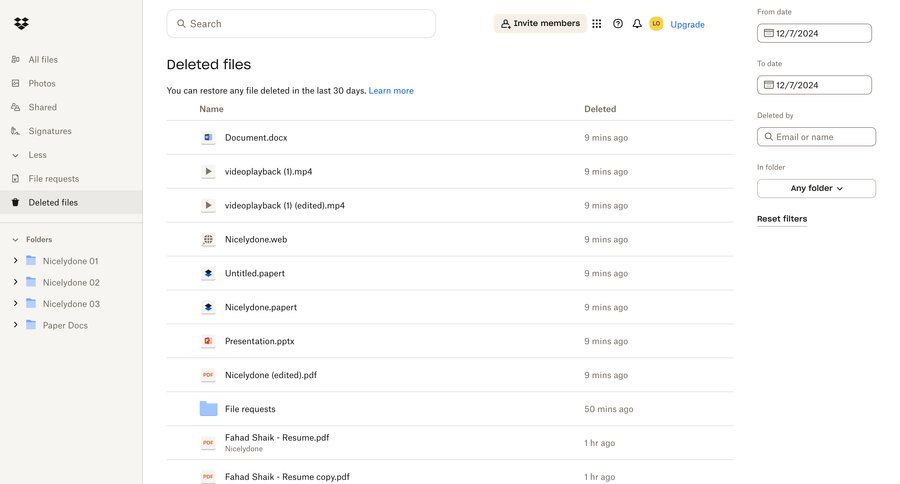The height and width of the screenshot is (484, 900).
Task: Sort by the Name column header
Action: [x=211, y=109]
